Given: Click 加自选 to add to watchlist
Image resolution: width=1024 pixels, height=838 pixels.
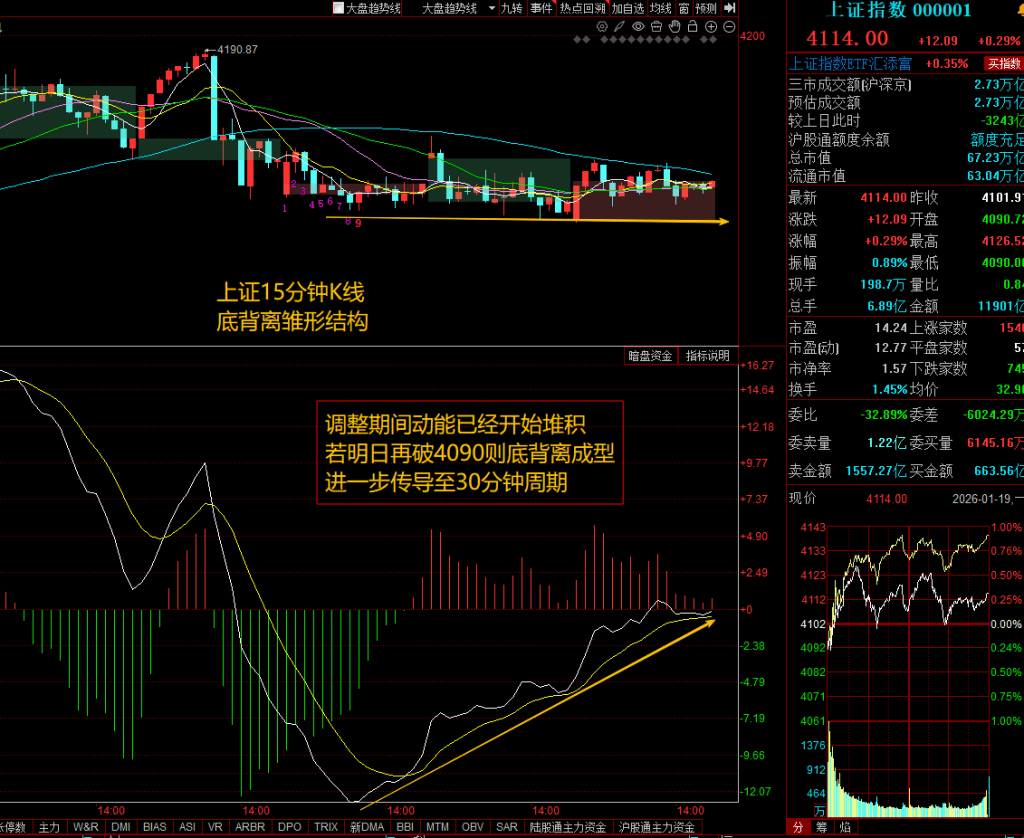Looking at the screenshot, I should point(628,8).
